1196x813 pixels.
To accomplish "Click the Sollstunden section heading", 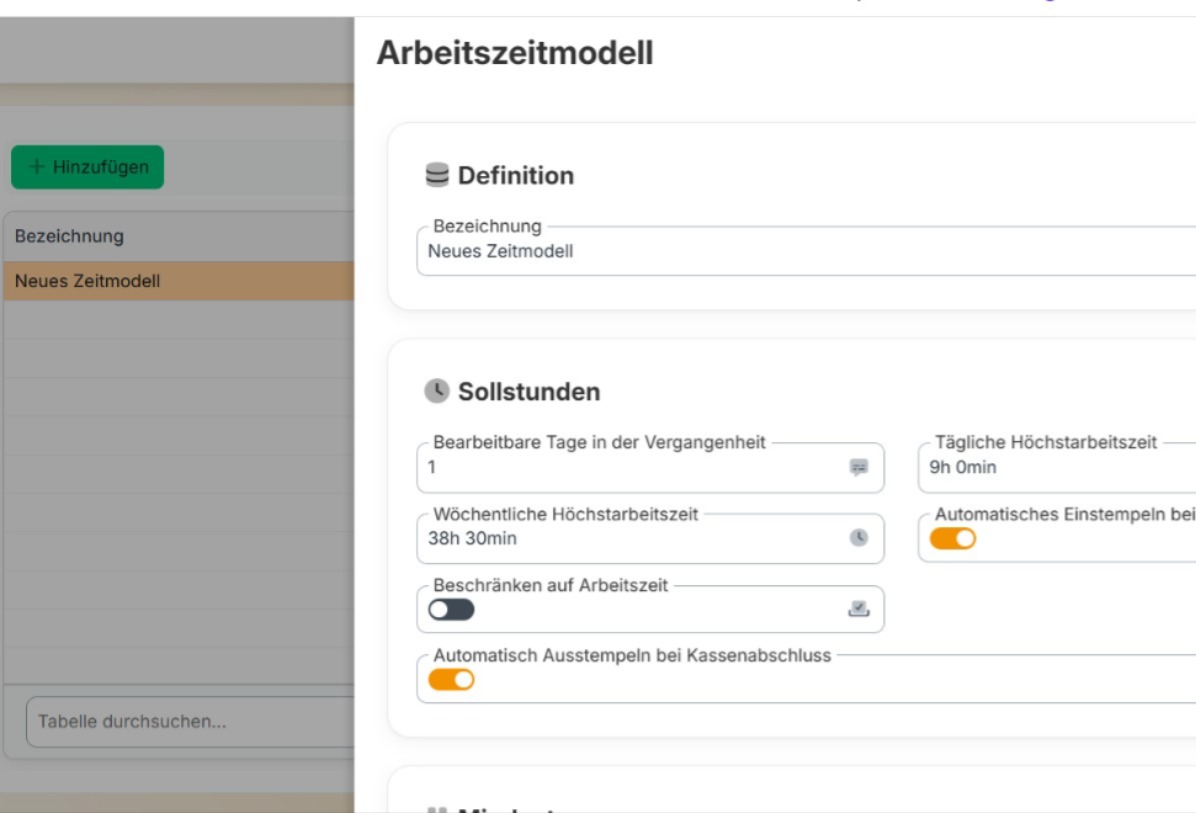I will 529,391.
